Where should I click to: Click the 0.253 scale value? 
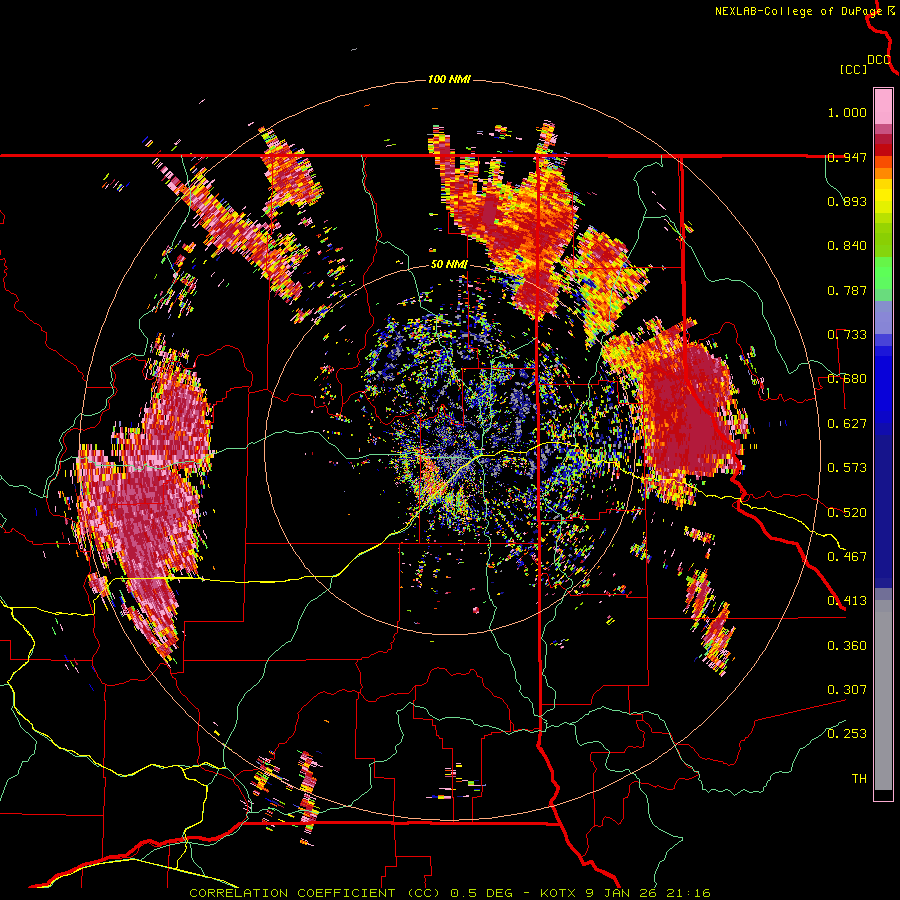(847, 734)
